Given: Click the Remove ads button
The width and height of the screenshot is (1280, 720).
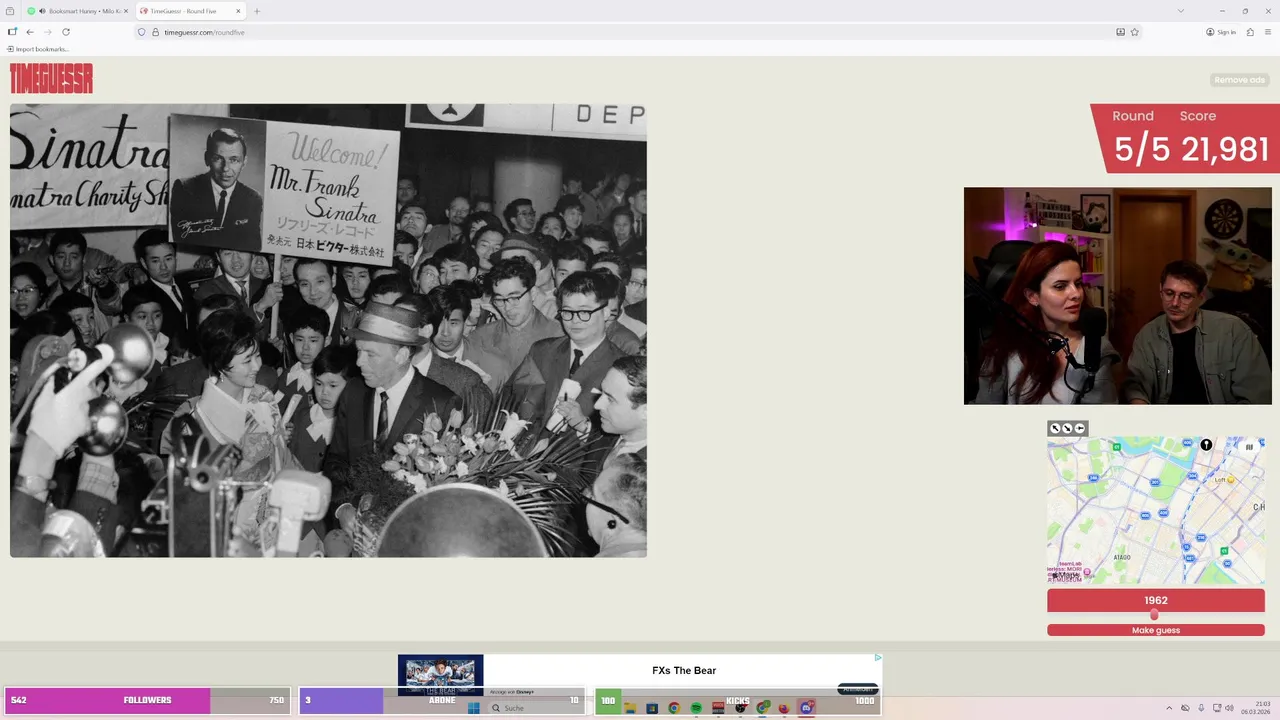Looking at the screenshot, I should point(1239,80).
